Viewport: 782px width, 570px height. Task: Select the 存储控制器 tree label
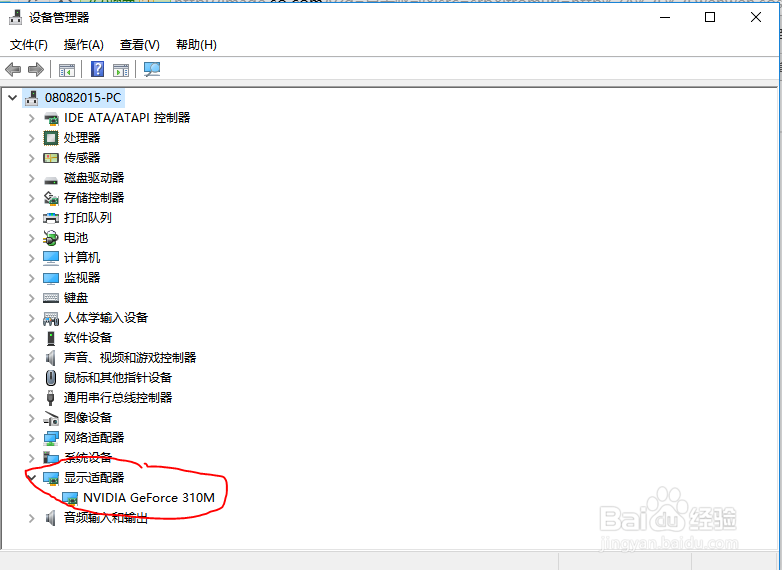(94, 198)
